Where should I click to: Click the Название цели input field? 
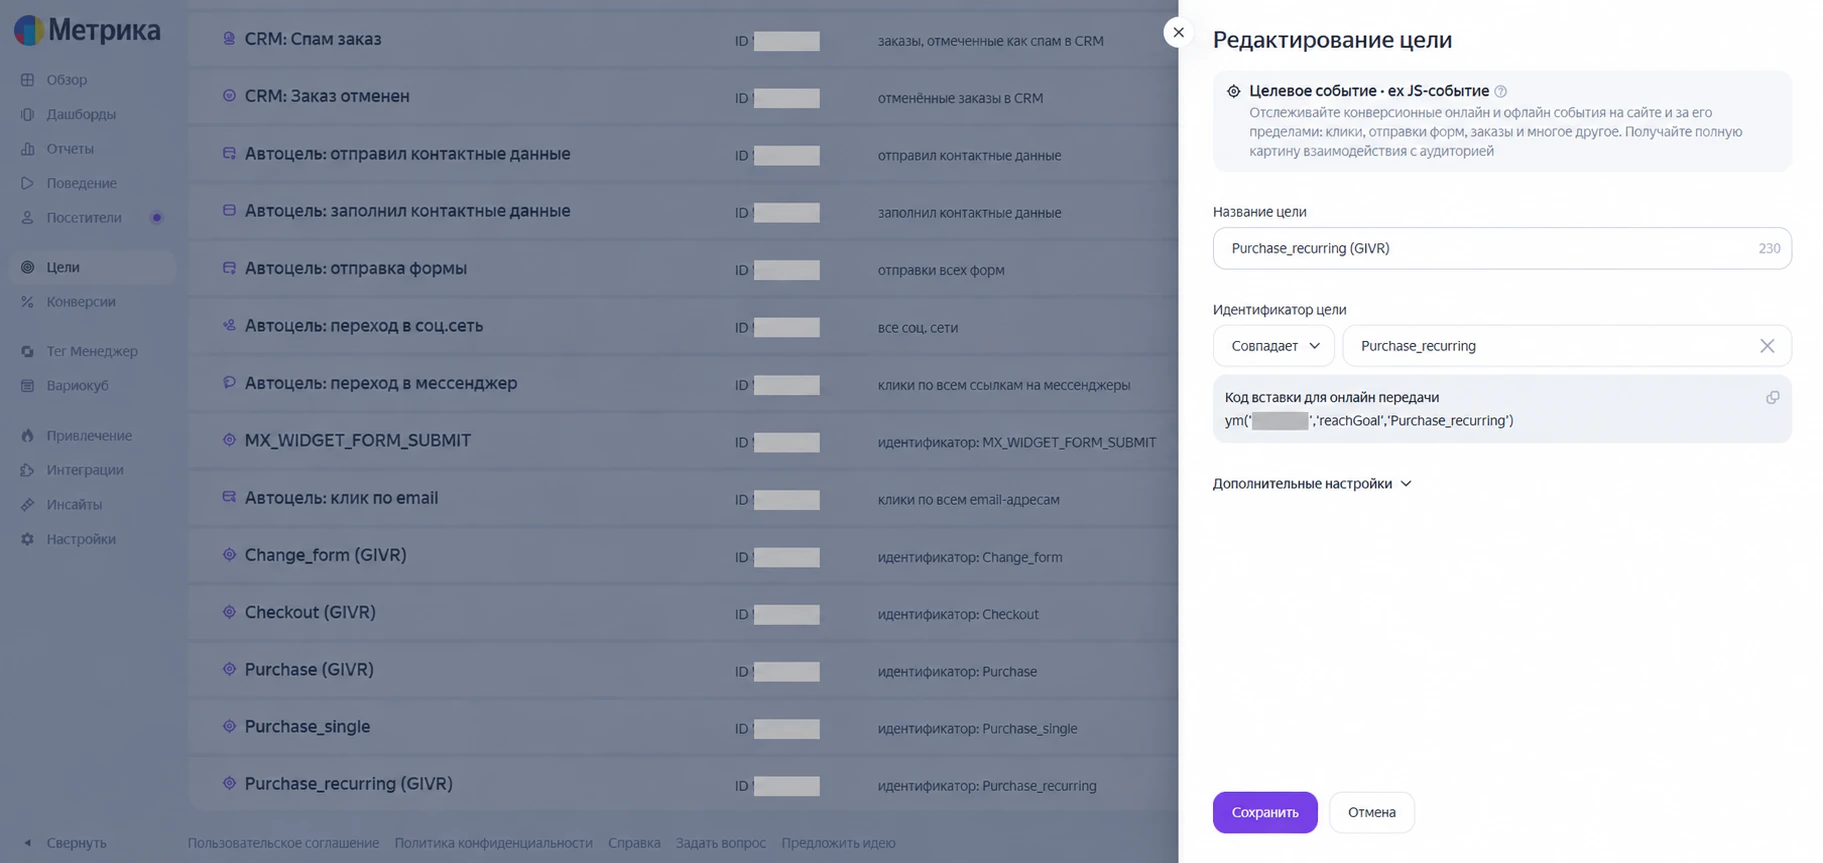click(x=1502, y=248)
